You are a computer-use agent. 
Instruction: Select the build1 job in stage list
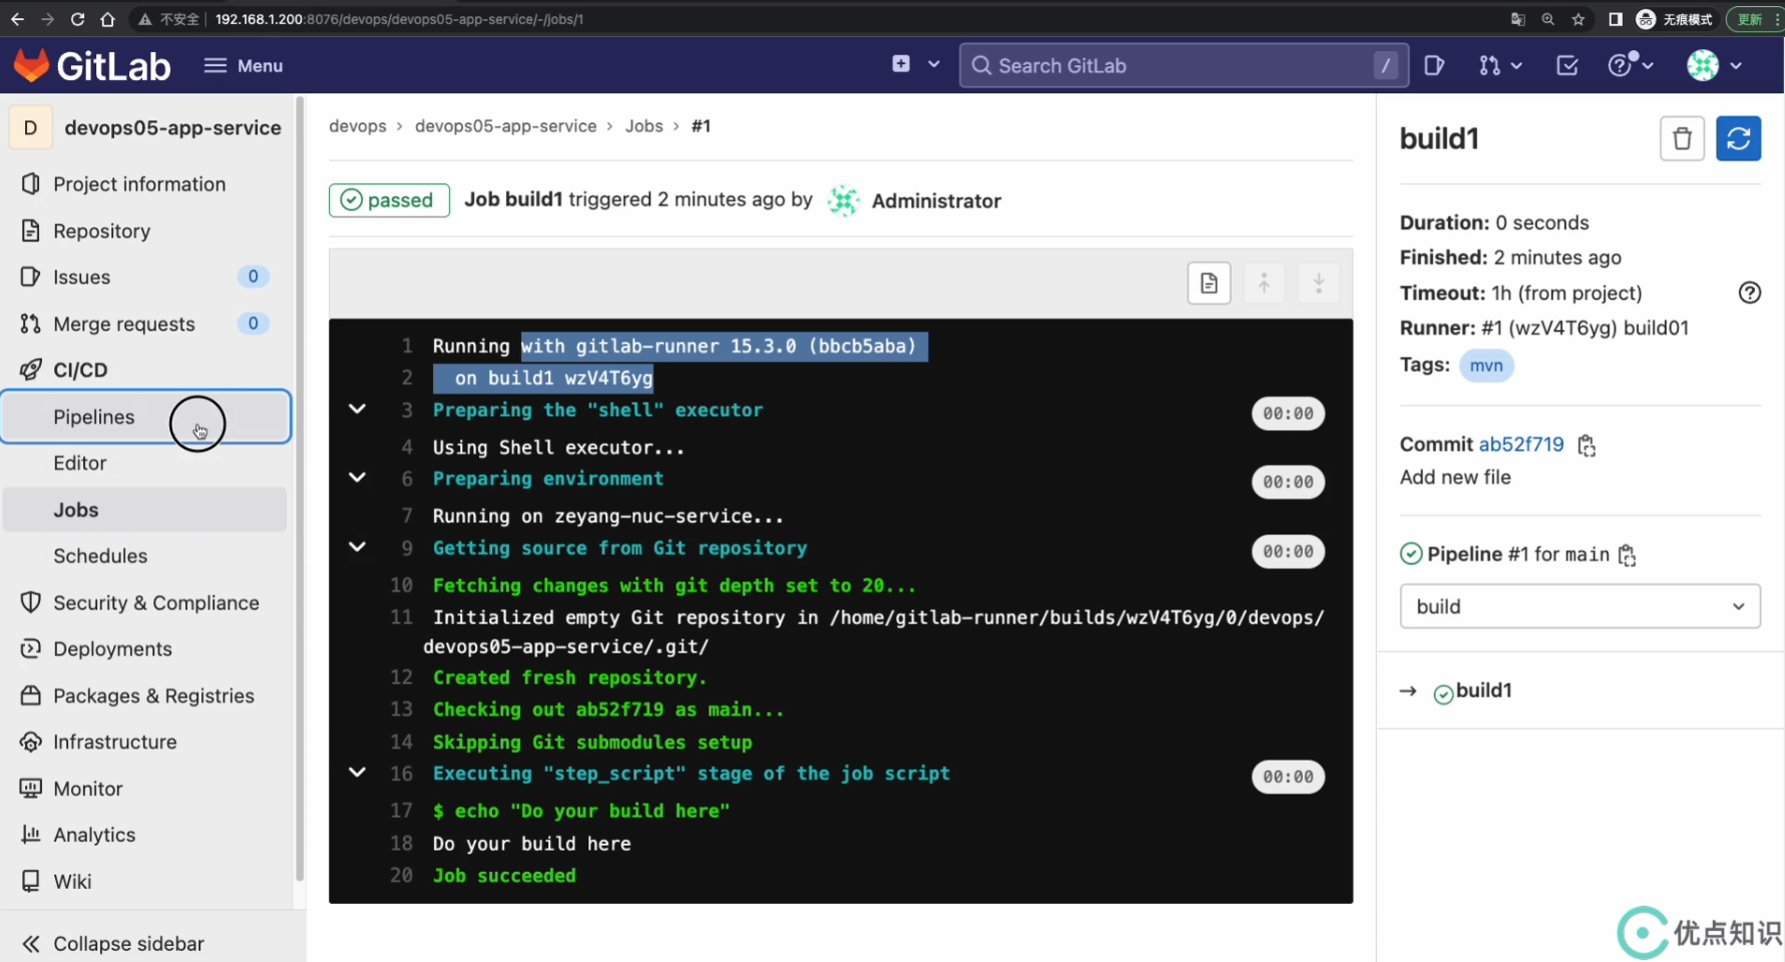coord(1484,691)
